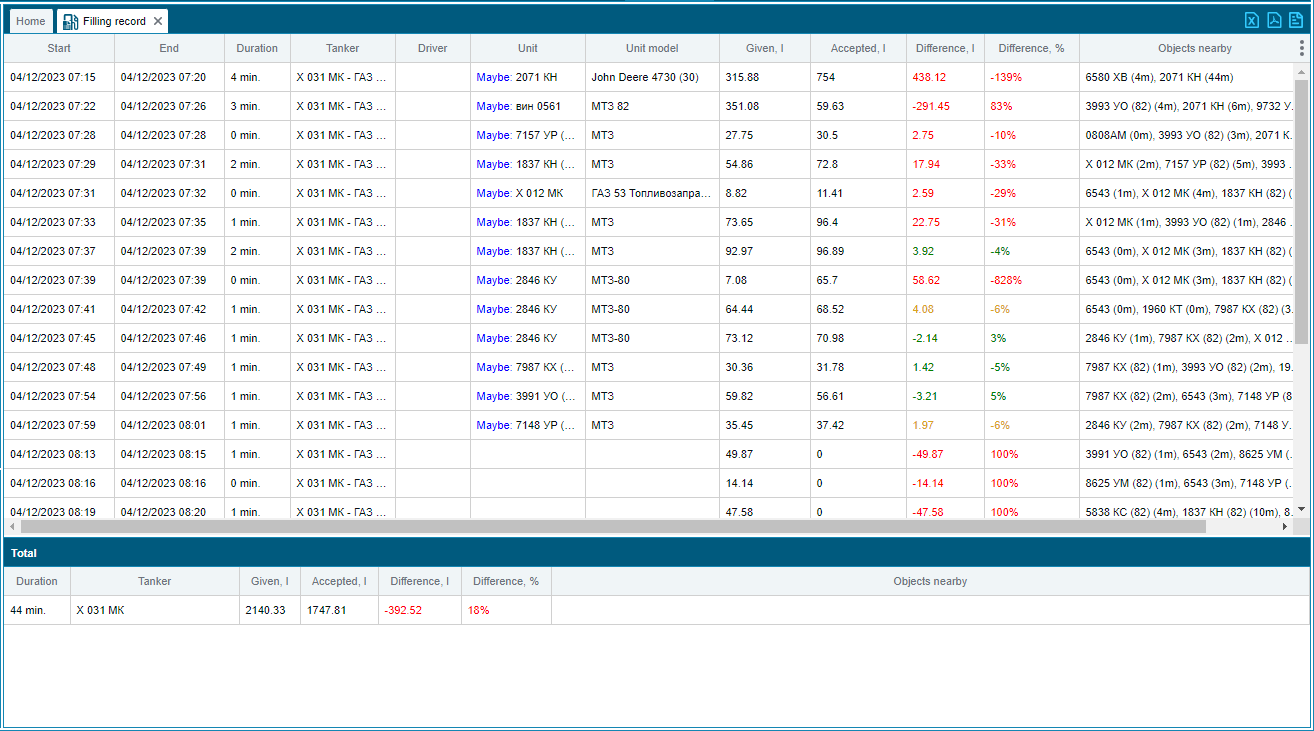Select the difference value -49.87
Screen dimensions: 1314x731
[x=928, y=454]
